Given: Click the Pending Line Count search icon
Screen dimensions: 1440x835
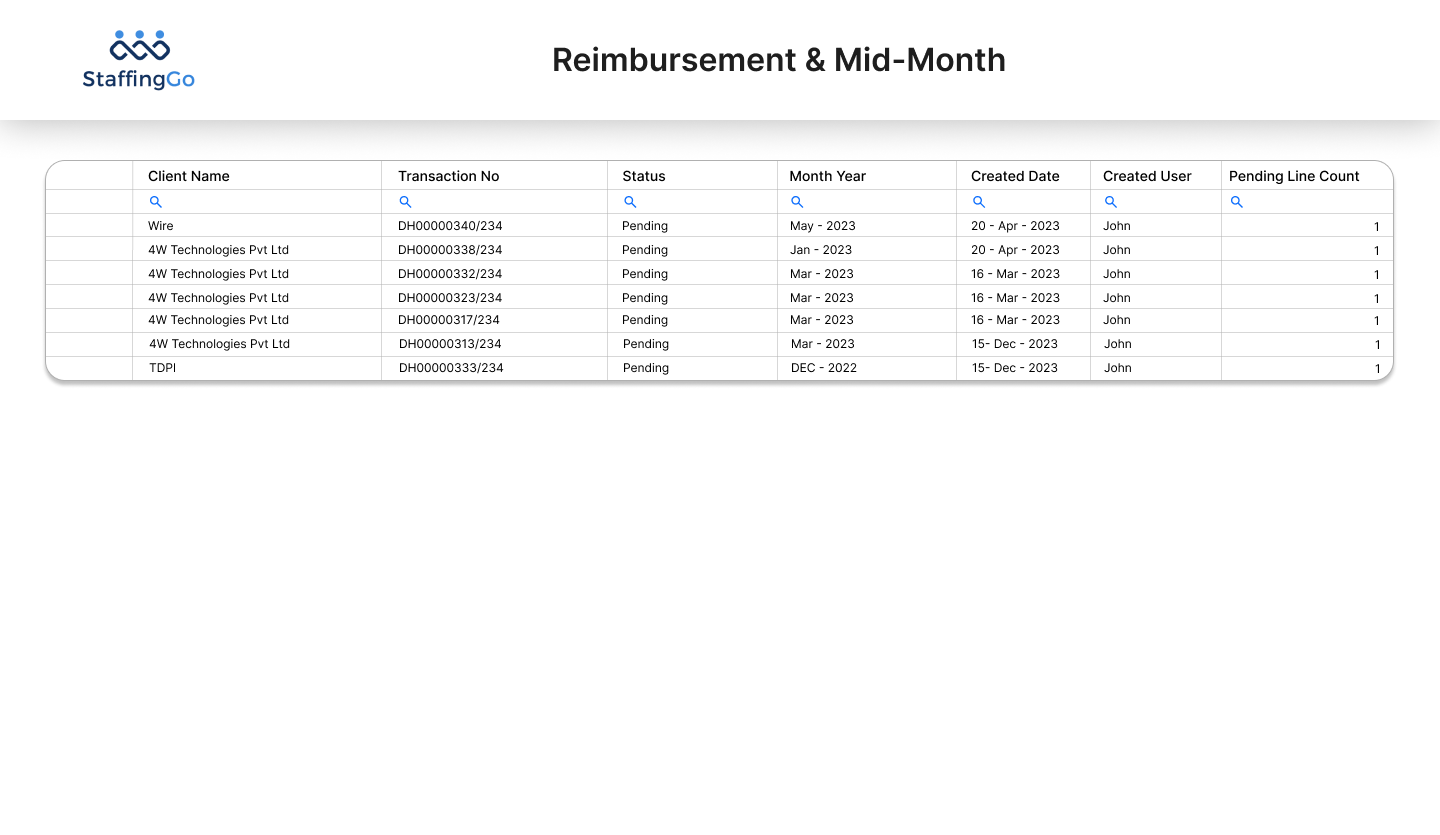Looking at the screenshot, I should [x=1236, y=202].
